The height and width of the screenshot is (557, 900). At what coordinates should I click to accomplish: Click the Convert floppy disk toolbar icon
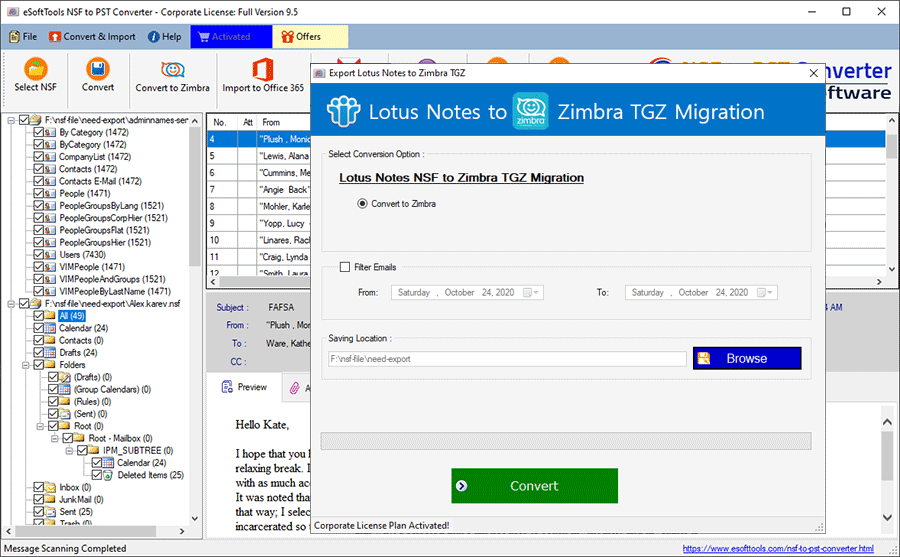coord(98,68)
